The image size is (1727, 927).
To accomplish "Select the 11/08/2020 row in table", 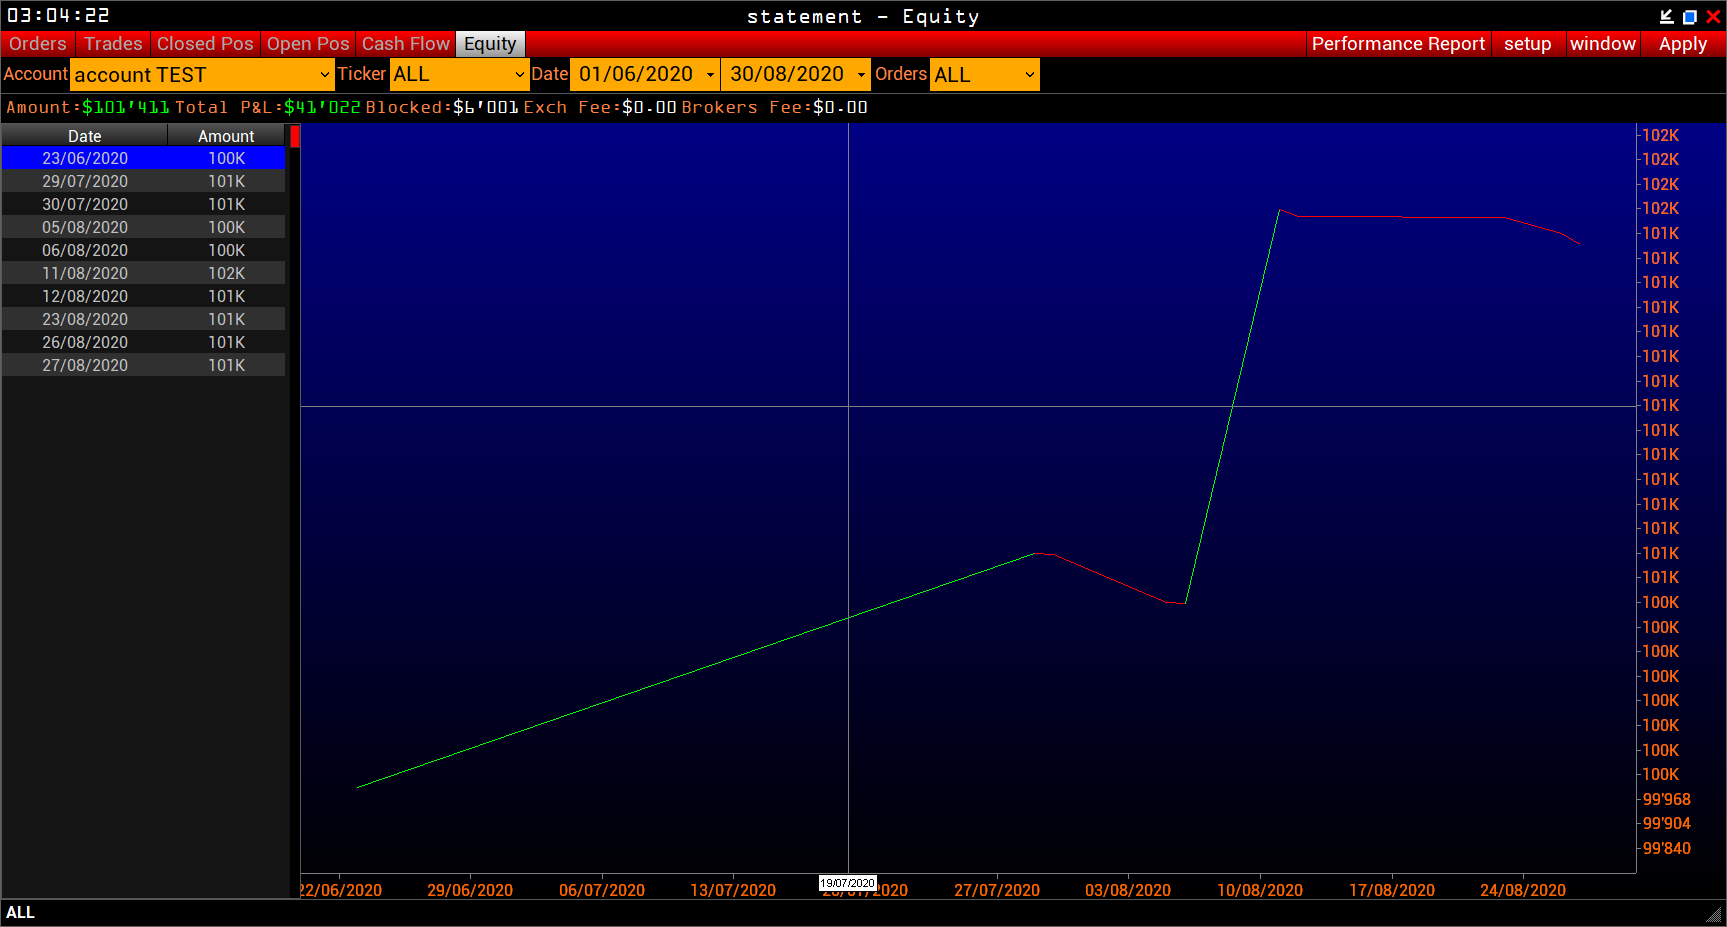I will 143,273.
